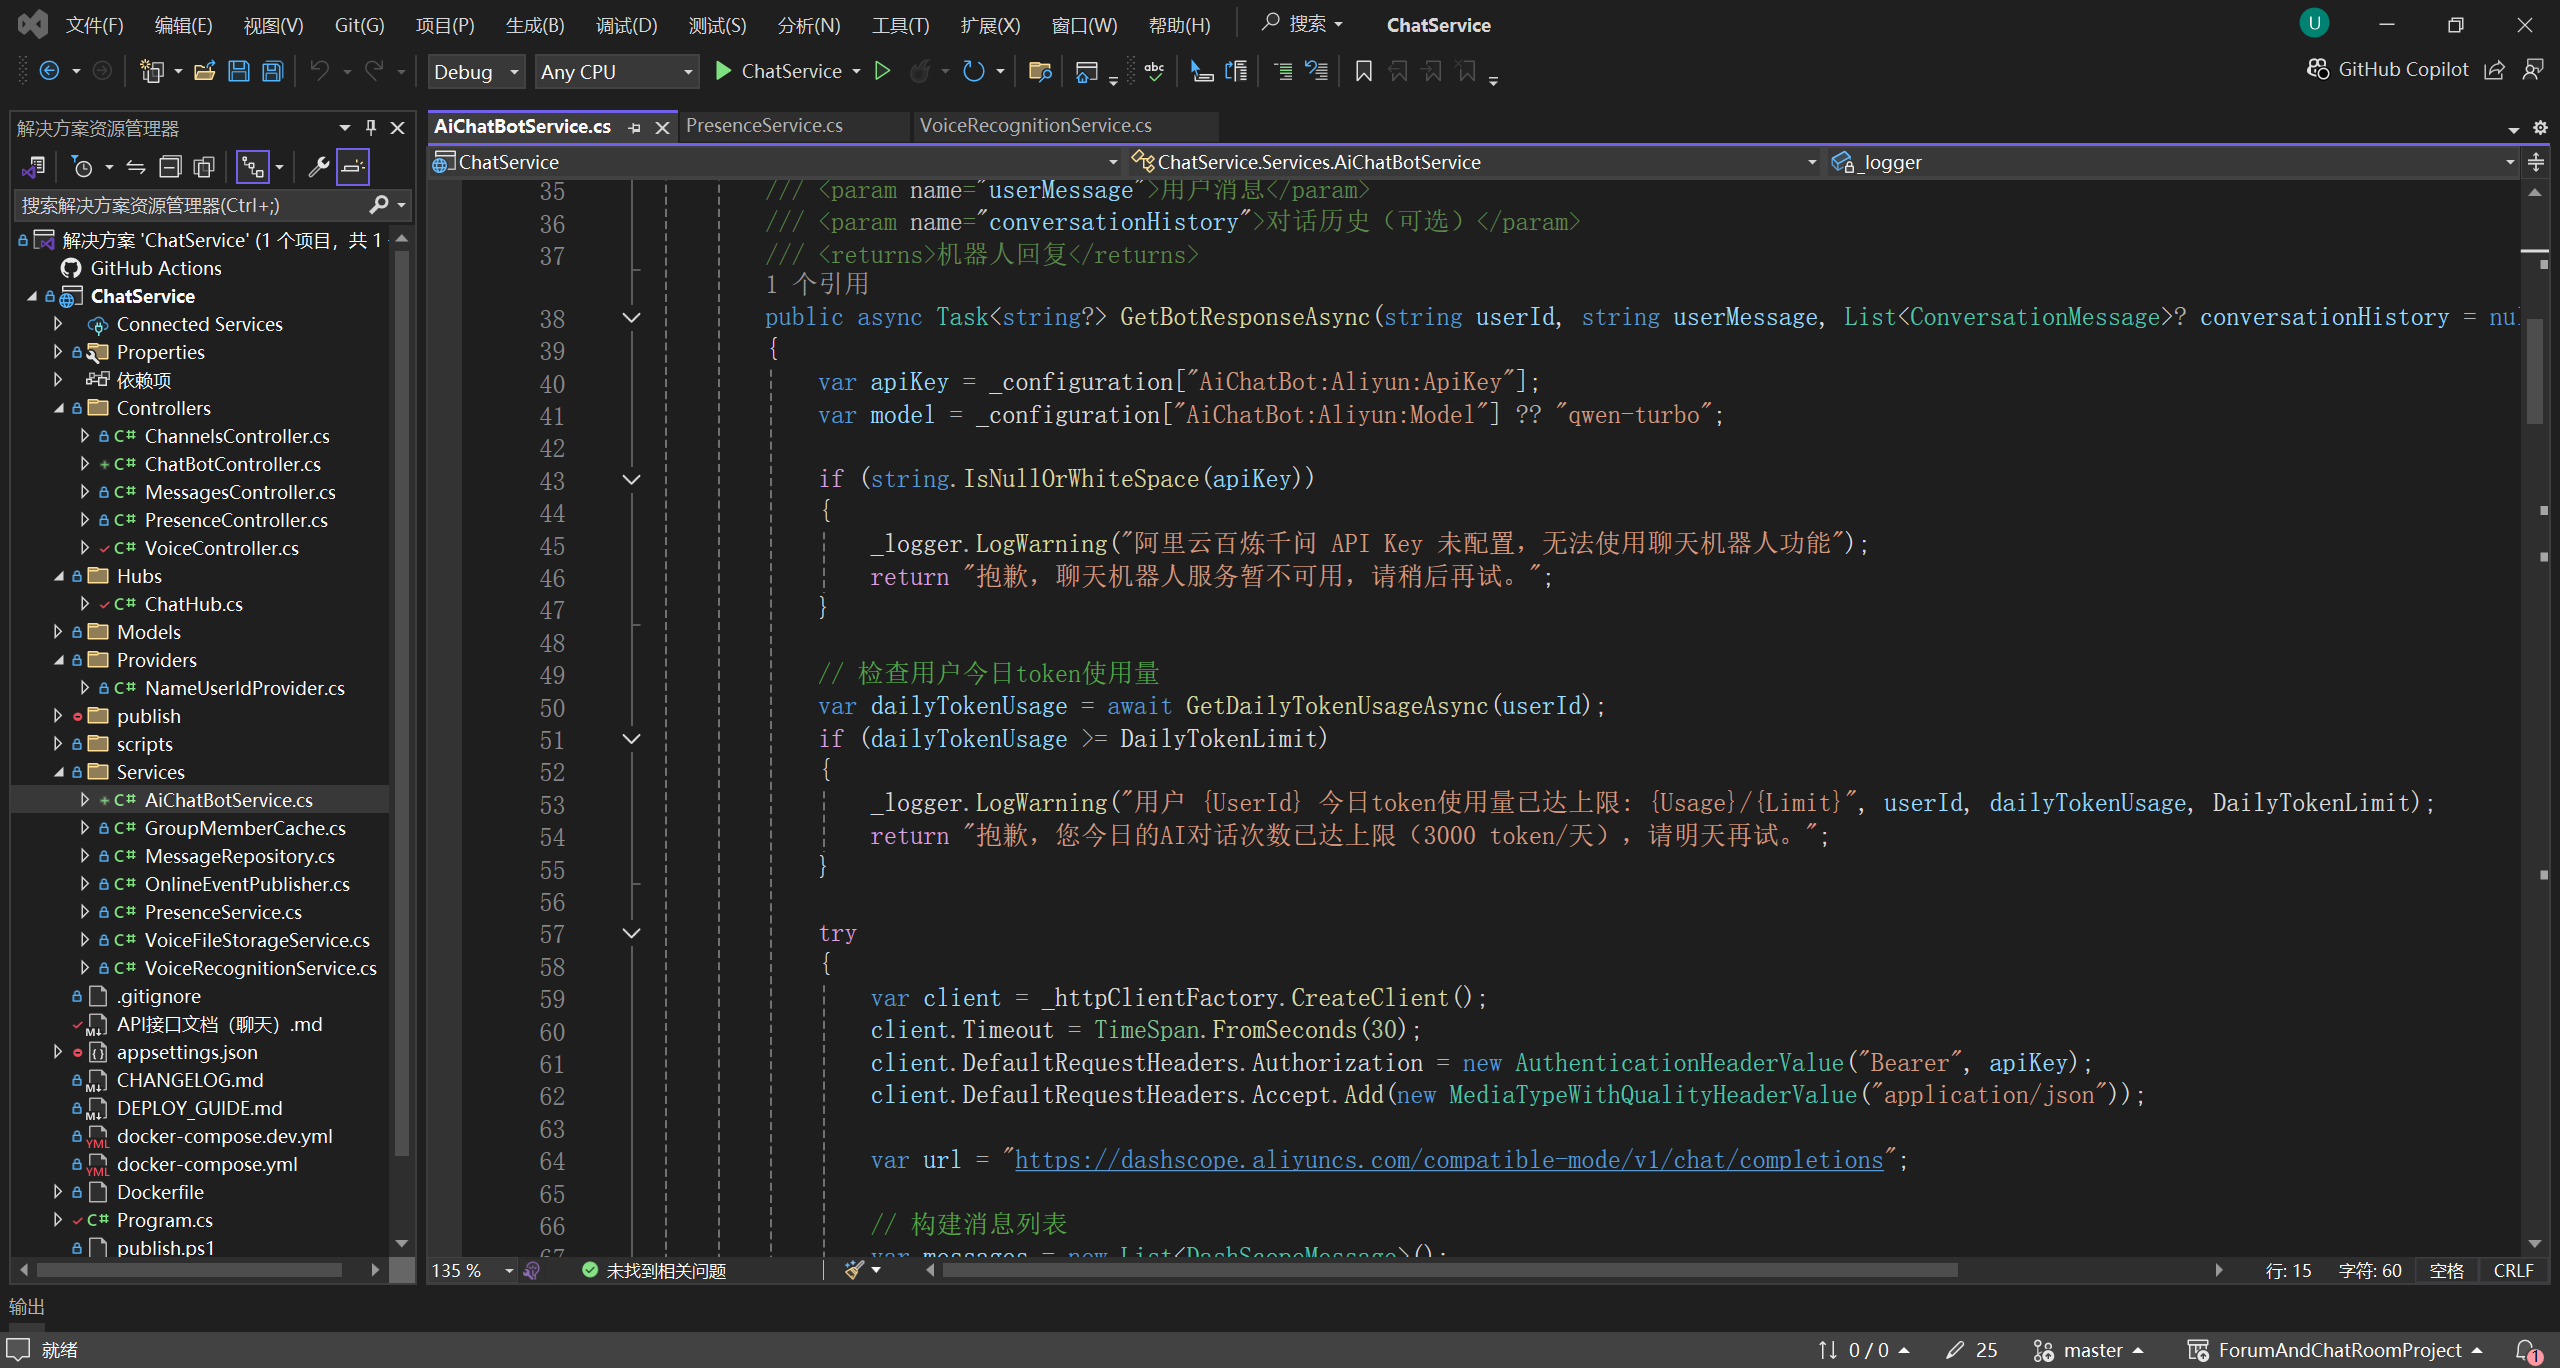The height and width of the screenshot is (1368, 2560).
Task: Expand the Hubs folder
Action: click(x=57, y=575)
